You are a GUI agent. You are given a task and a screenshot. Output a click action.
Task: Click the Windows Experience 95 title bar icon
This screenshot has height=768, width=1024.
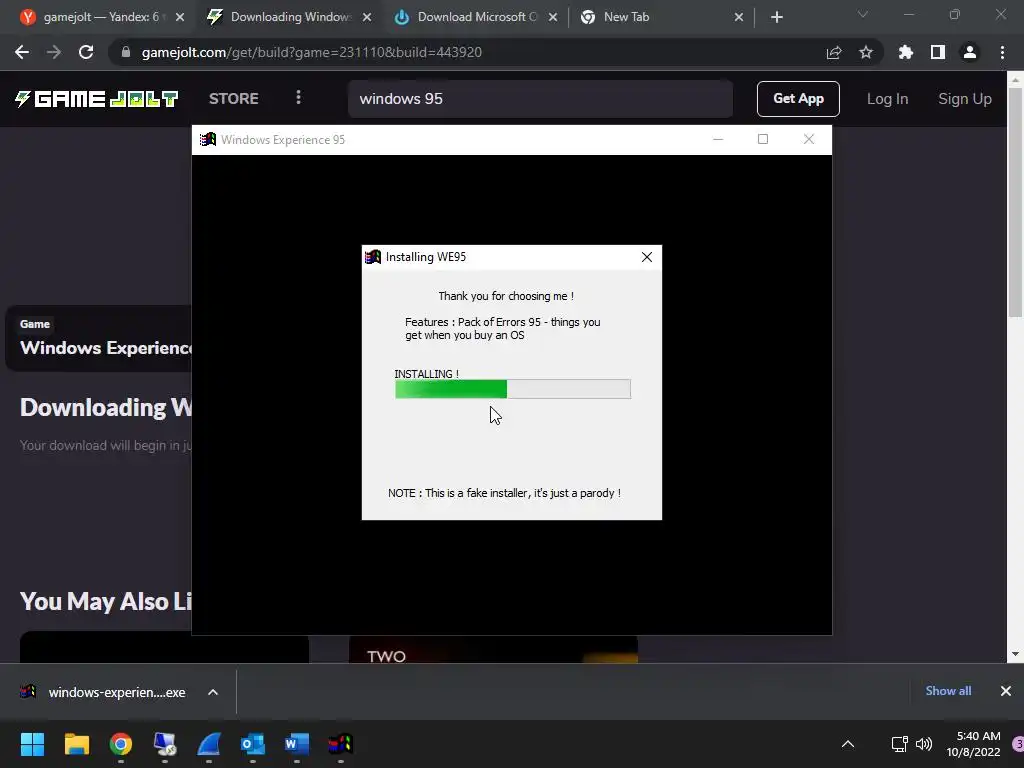click(x=208, y=140)
